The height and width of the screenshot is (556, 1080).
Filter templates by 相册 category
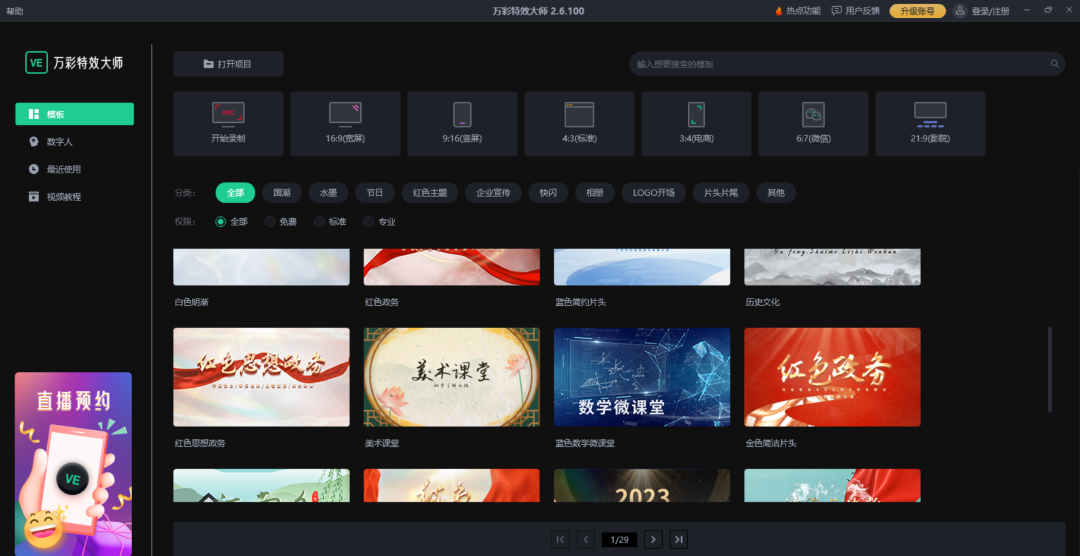[x=595, y=193]
